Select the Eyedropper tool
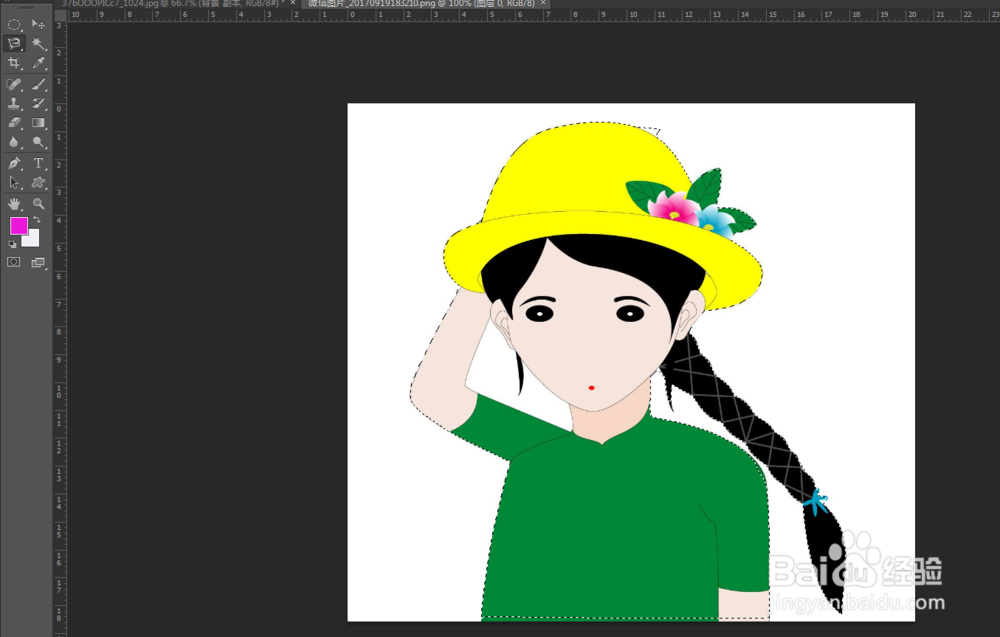Screen dimensions: 1000x637 (x=38, y=62)
